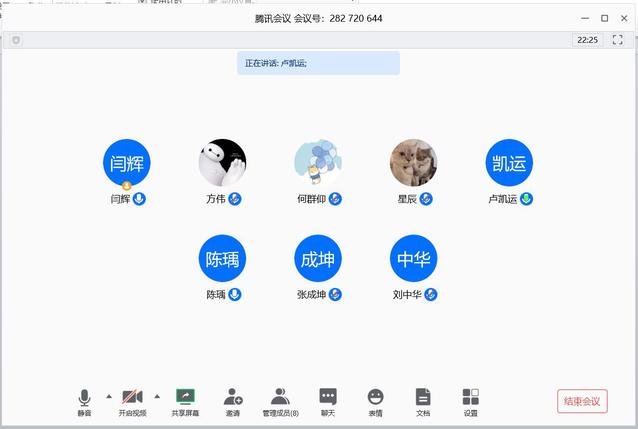Click the meeting info icon at top-left
Screen dimensions: 638x429
coord(16,40)
